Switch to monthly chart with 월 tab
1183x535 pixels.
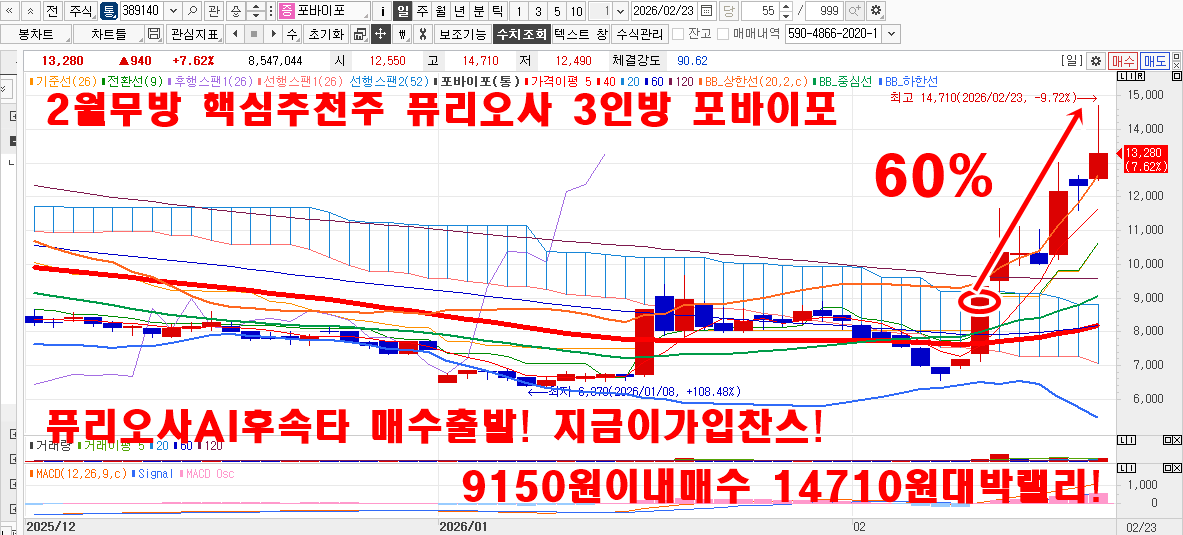pyautogui.click(x=441, y=11)
